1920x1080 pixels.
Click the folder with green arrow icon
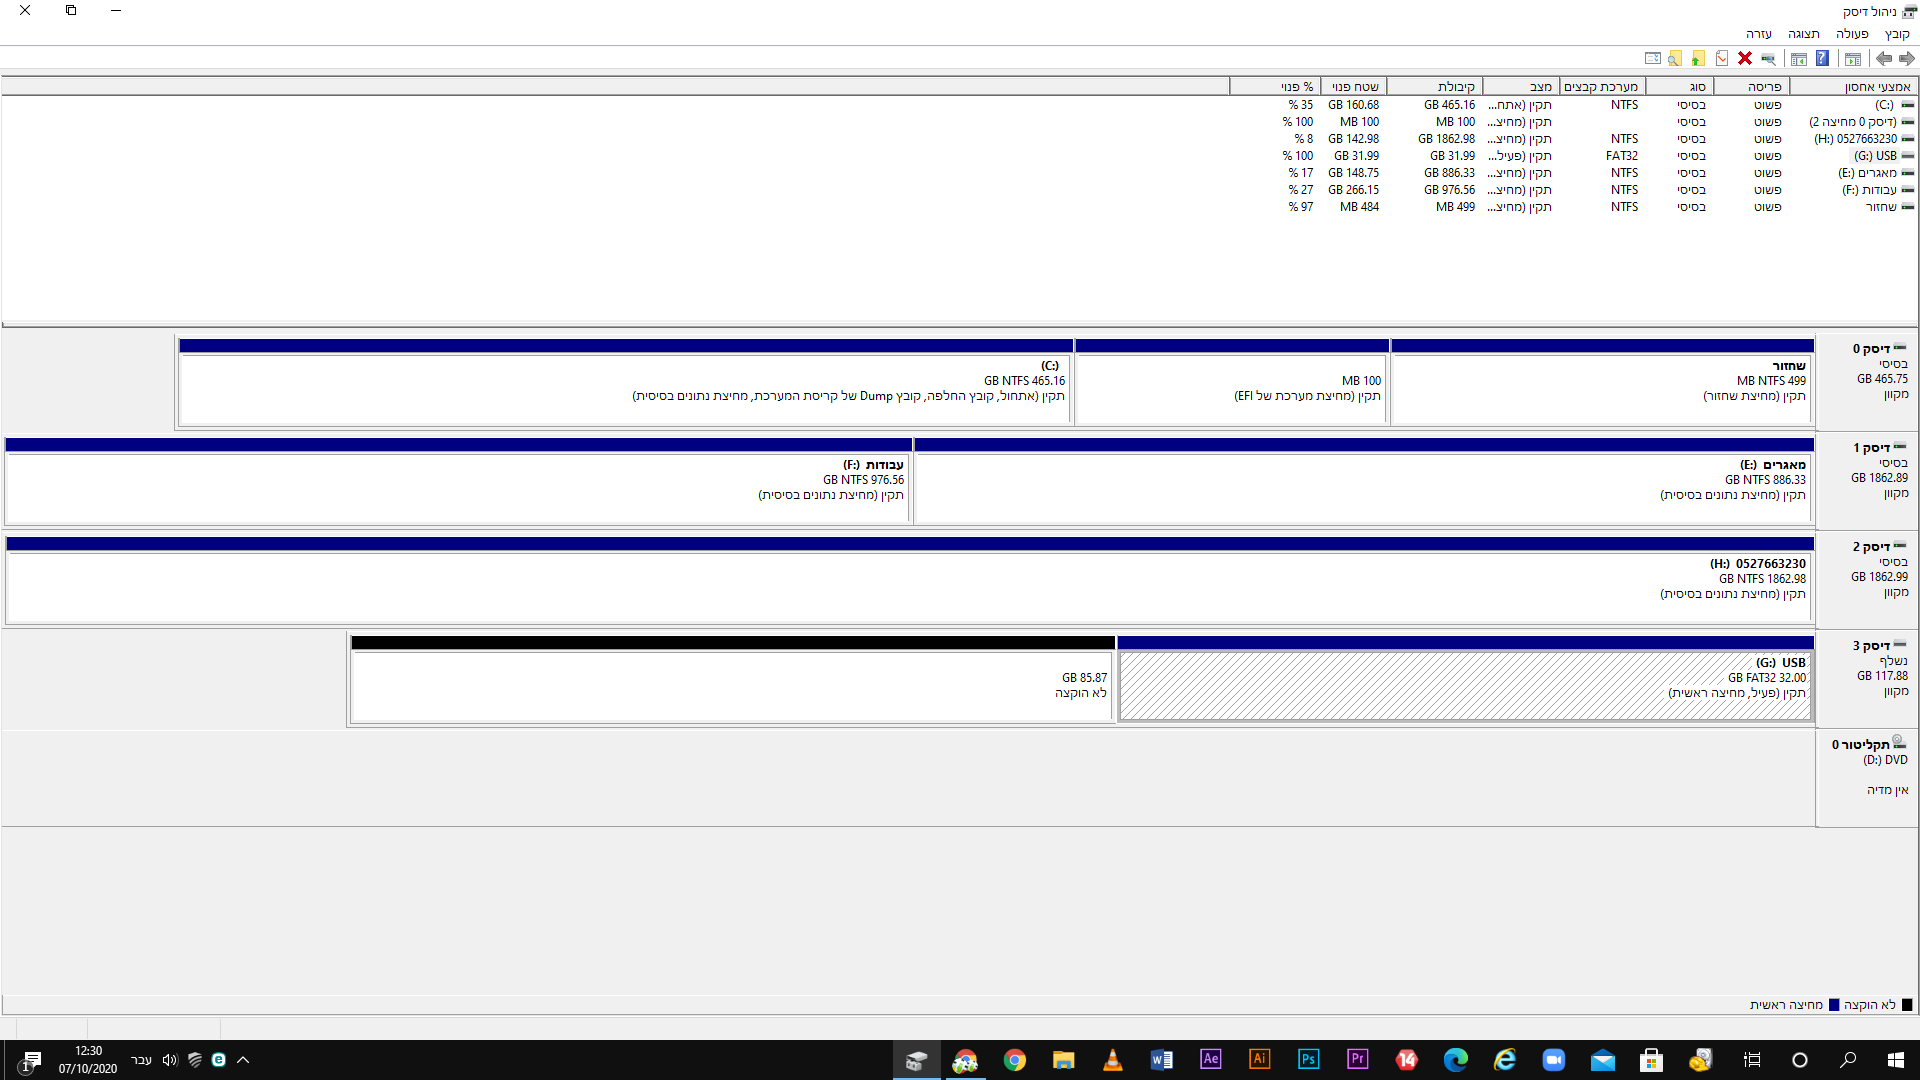pyautogui.click(x=1698, y=58)
